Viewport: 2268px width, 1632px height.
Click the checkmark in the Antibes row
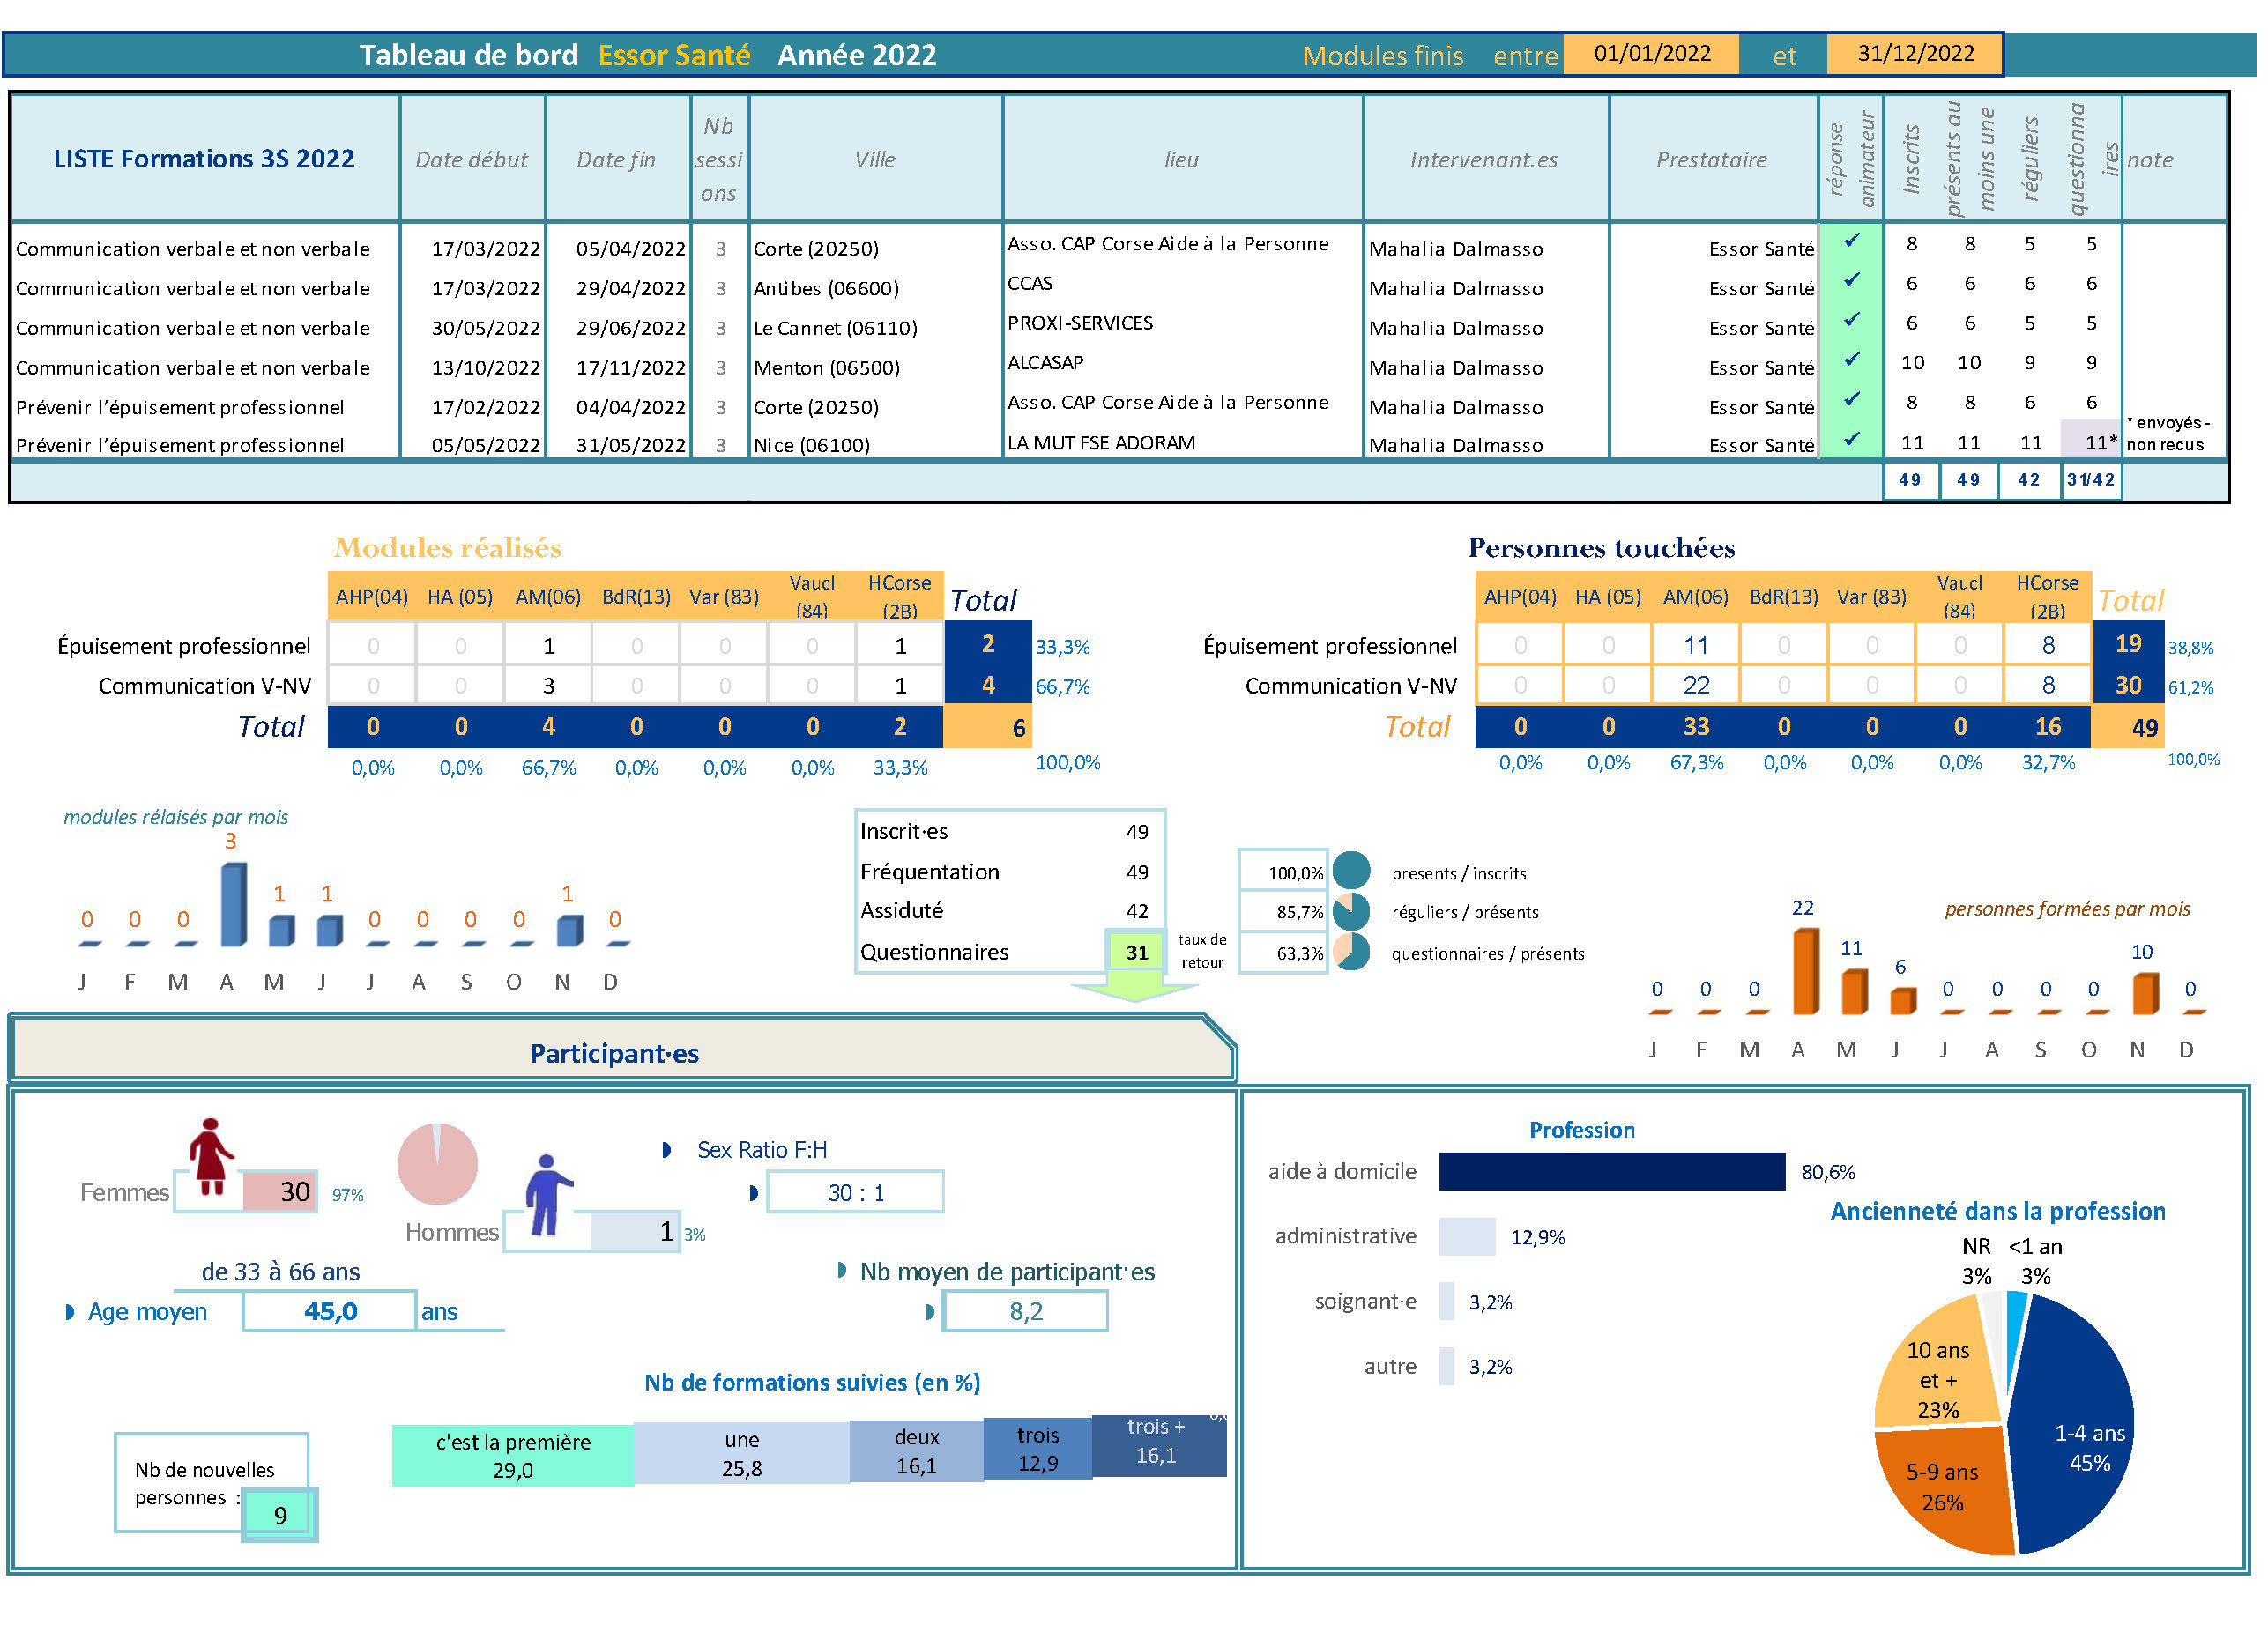1851,280
